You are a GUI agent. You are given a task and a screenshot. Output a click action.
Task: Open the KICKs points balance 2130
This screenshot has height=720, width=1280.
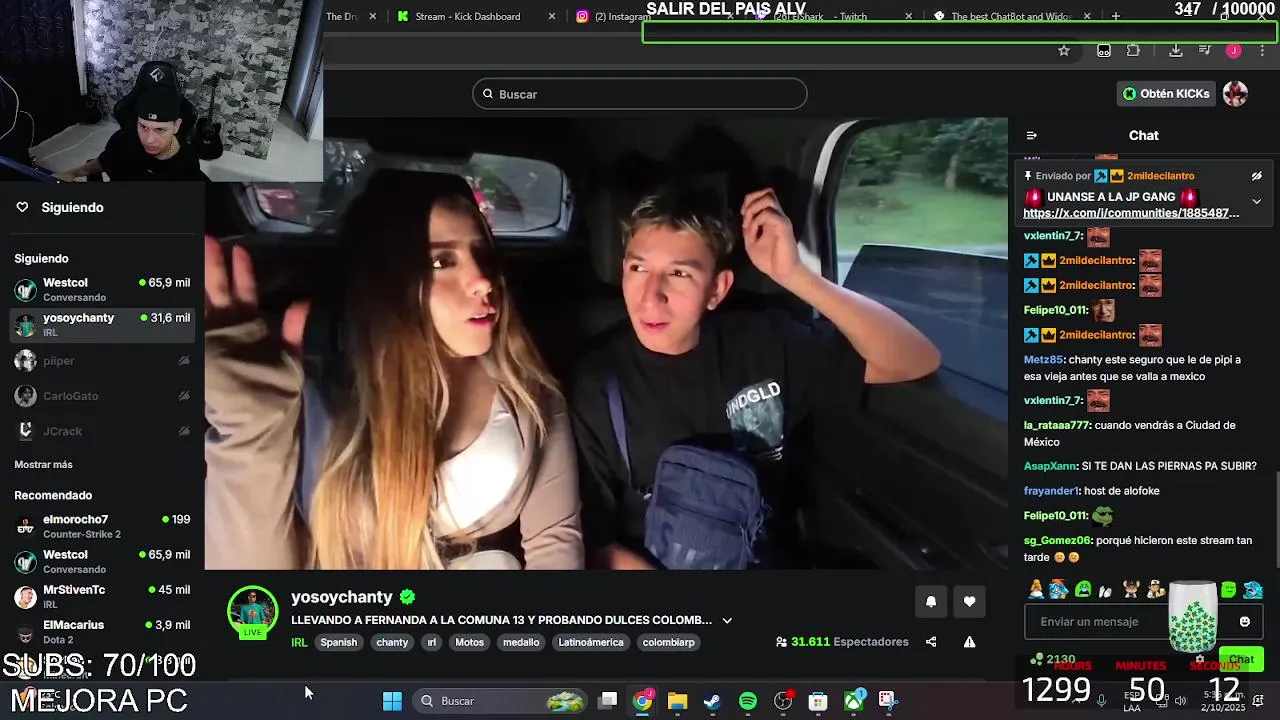click(1053, 660)
